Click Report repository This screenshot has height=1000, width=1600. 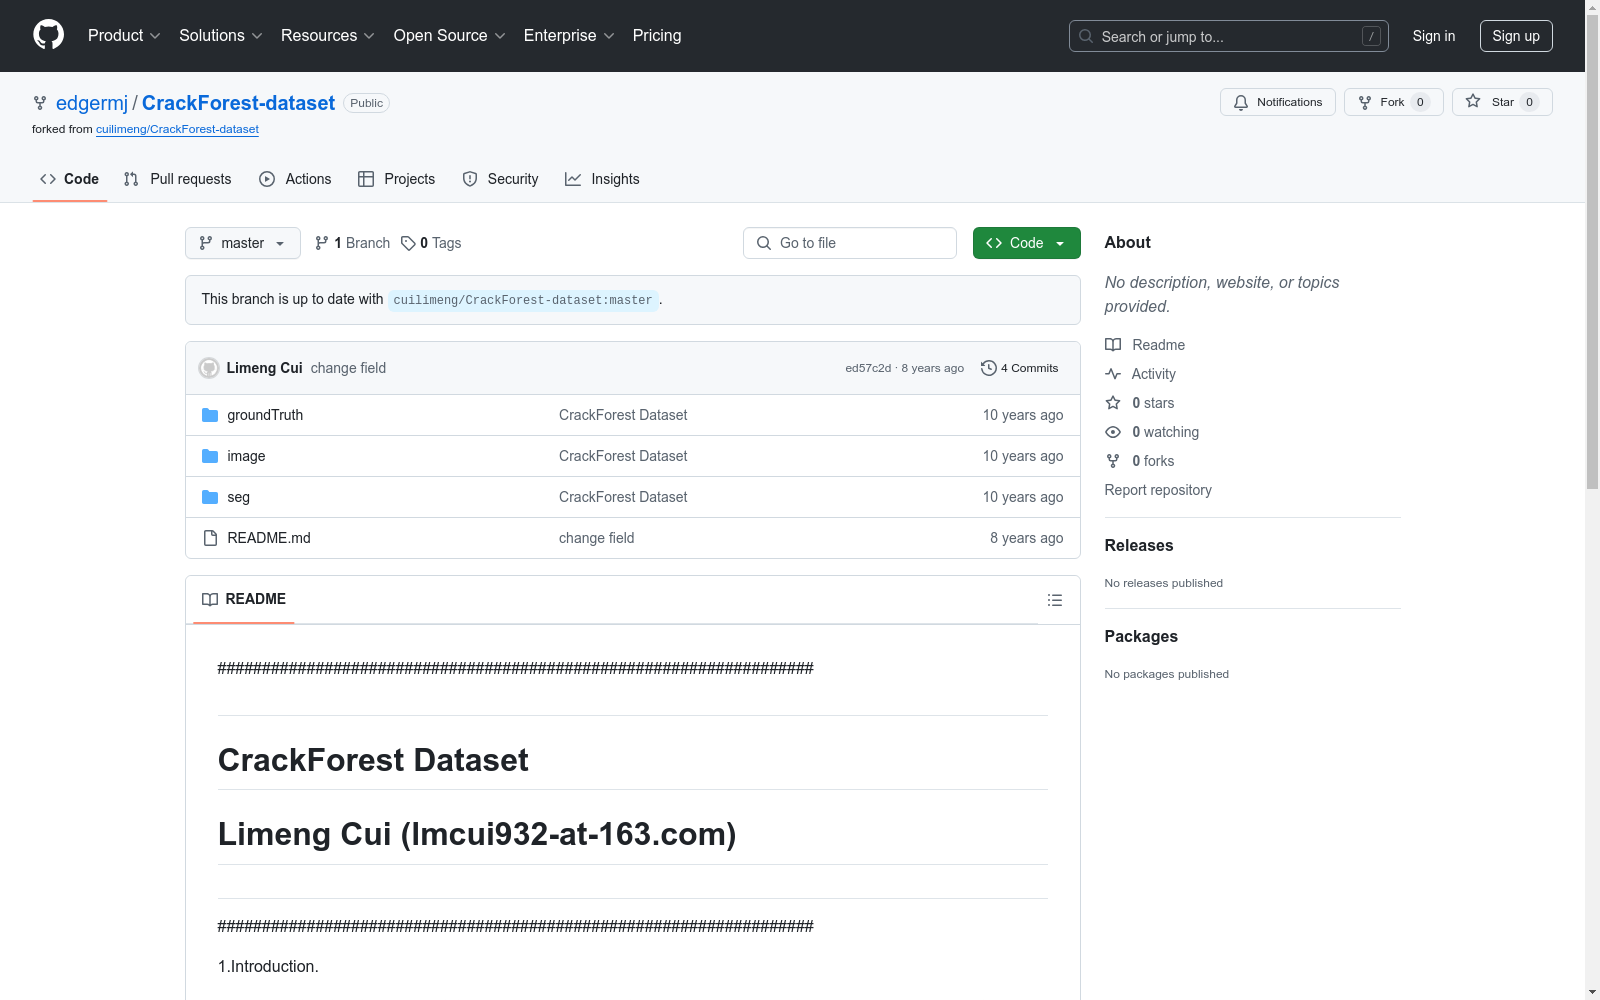click(x=1158, y=490)
